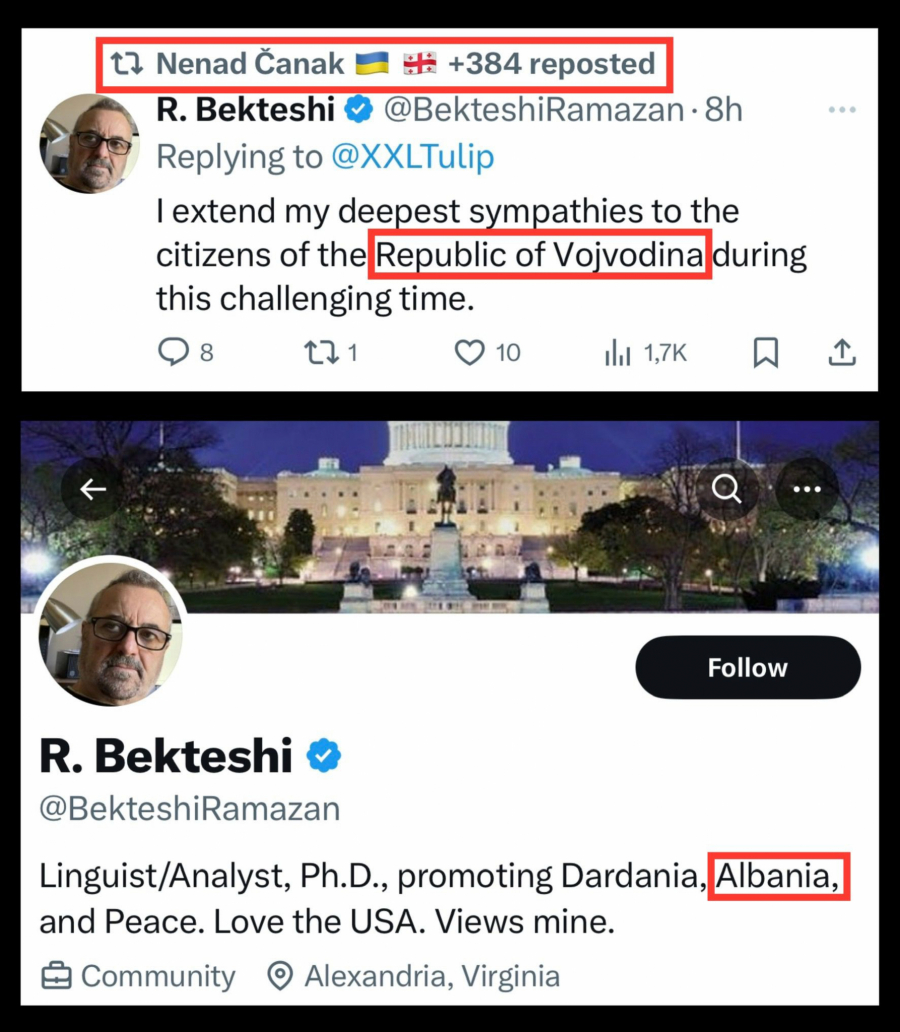Click R. Bekteshi's avatar in the tweet
The height and width of the screenshot is (1032, 900).
coord(89,143)
